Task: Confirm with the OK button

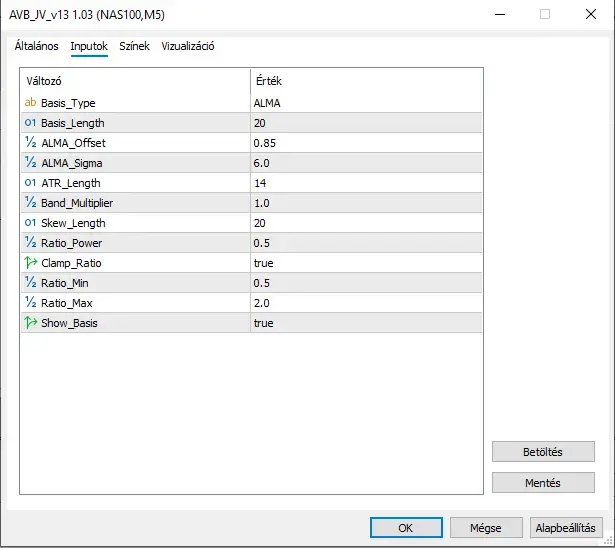Action: coord(406,528)
